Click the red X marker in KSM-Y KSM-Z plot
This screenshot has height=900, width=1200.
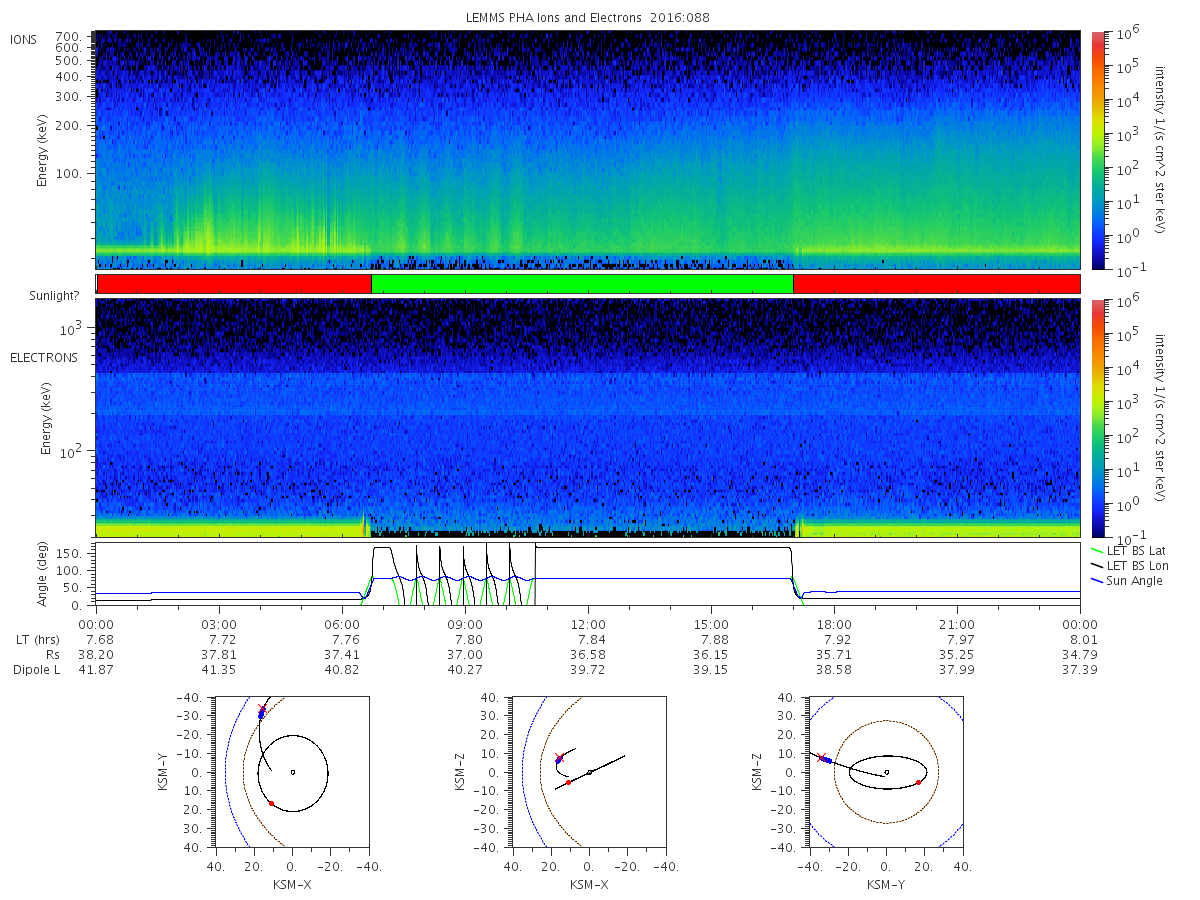pos(821,757)
